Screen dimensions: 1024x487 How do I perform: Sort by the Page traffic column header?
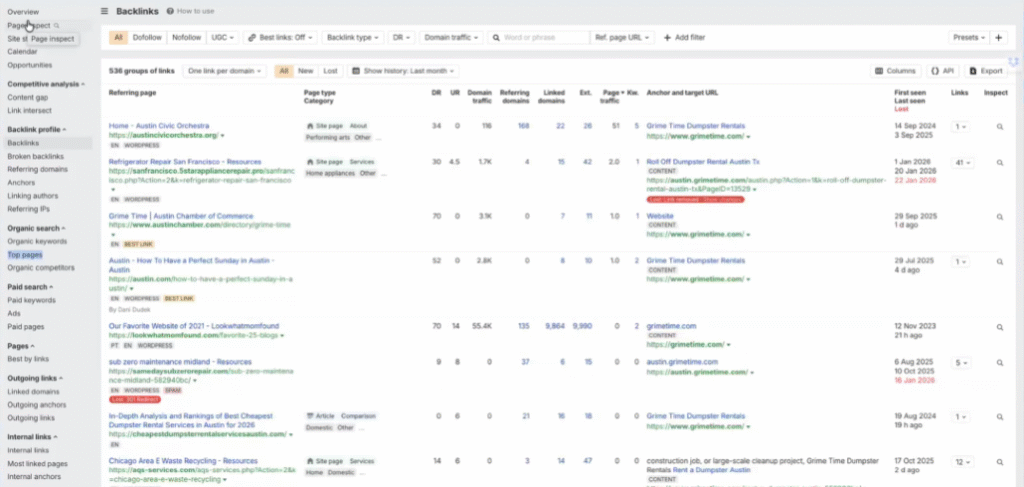tap(609, 96)
